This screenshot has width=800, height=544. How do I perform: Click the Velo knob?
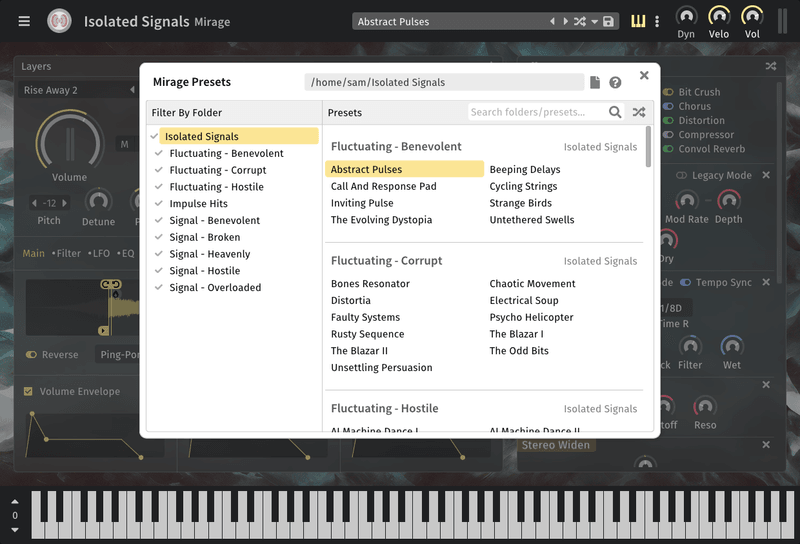pos(719,16)
